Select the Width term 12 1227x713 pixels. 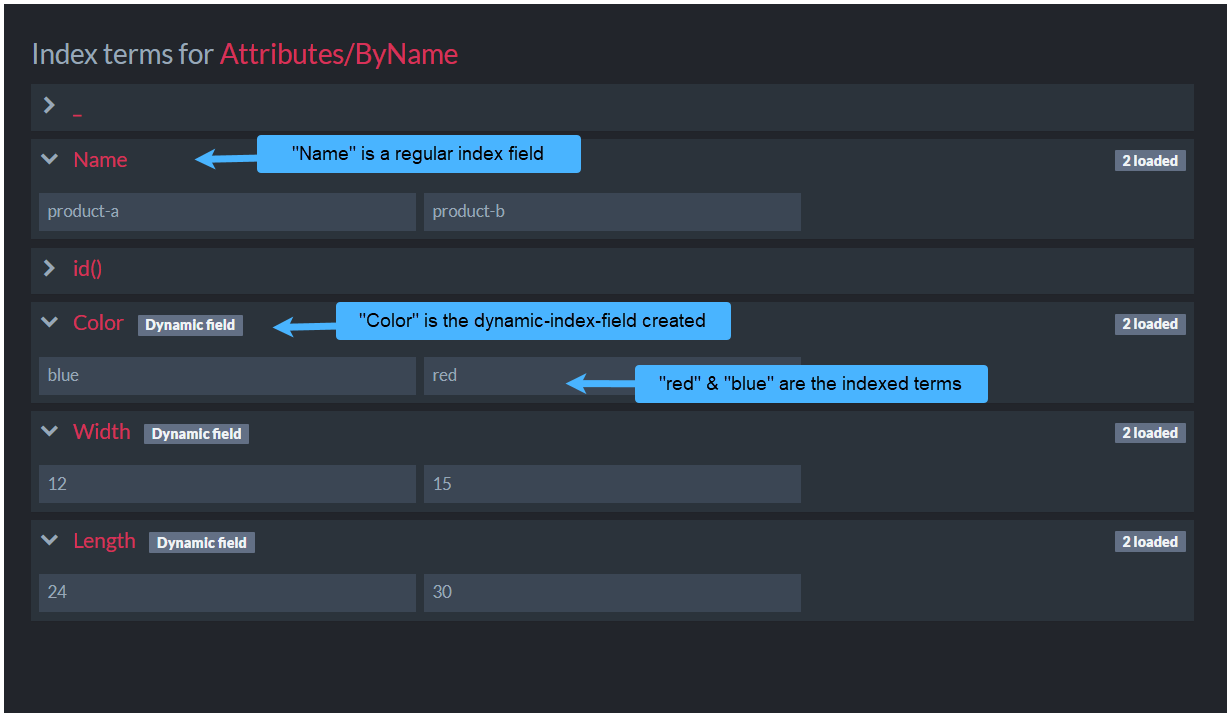[x=227, y=484]
